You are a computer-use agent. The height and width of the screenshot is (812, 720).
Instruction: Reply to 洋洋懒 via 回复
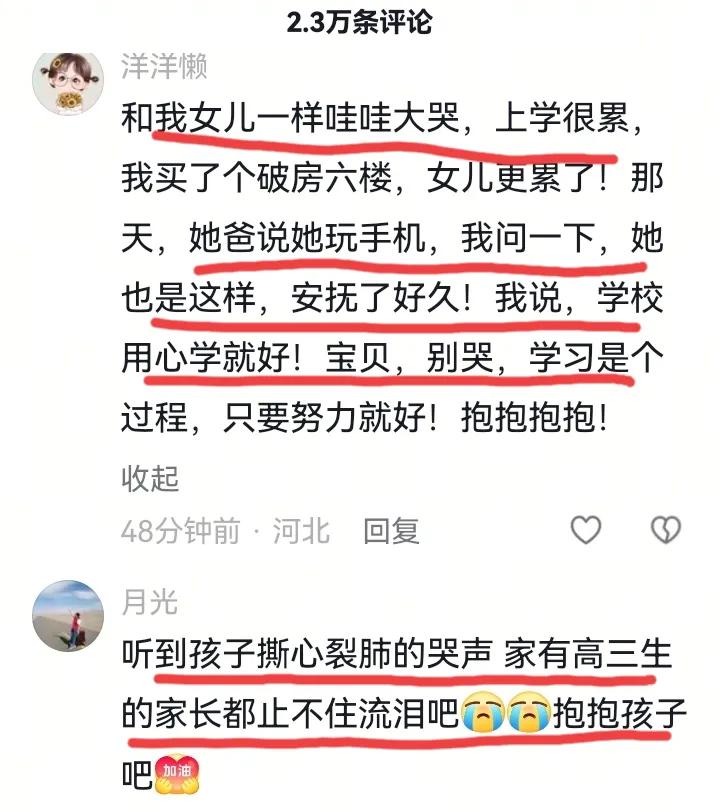[x=392, y=531]
